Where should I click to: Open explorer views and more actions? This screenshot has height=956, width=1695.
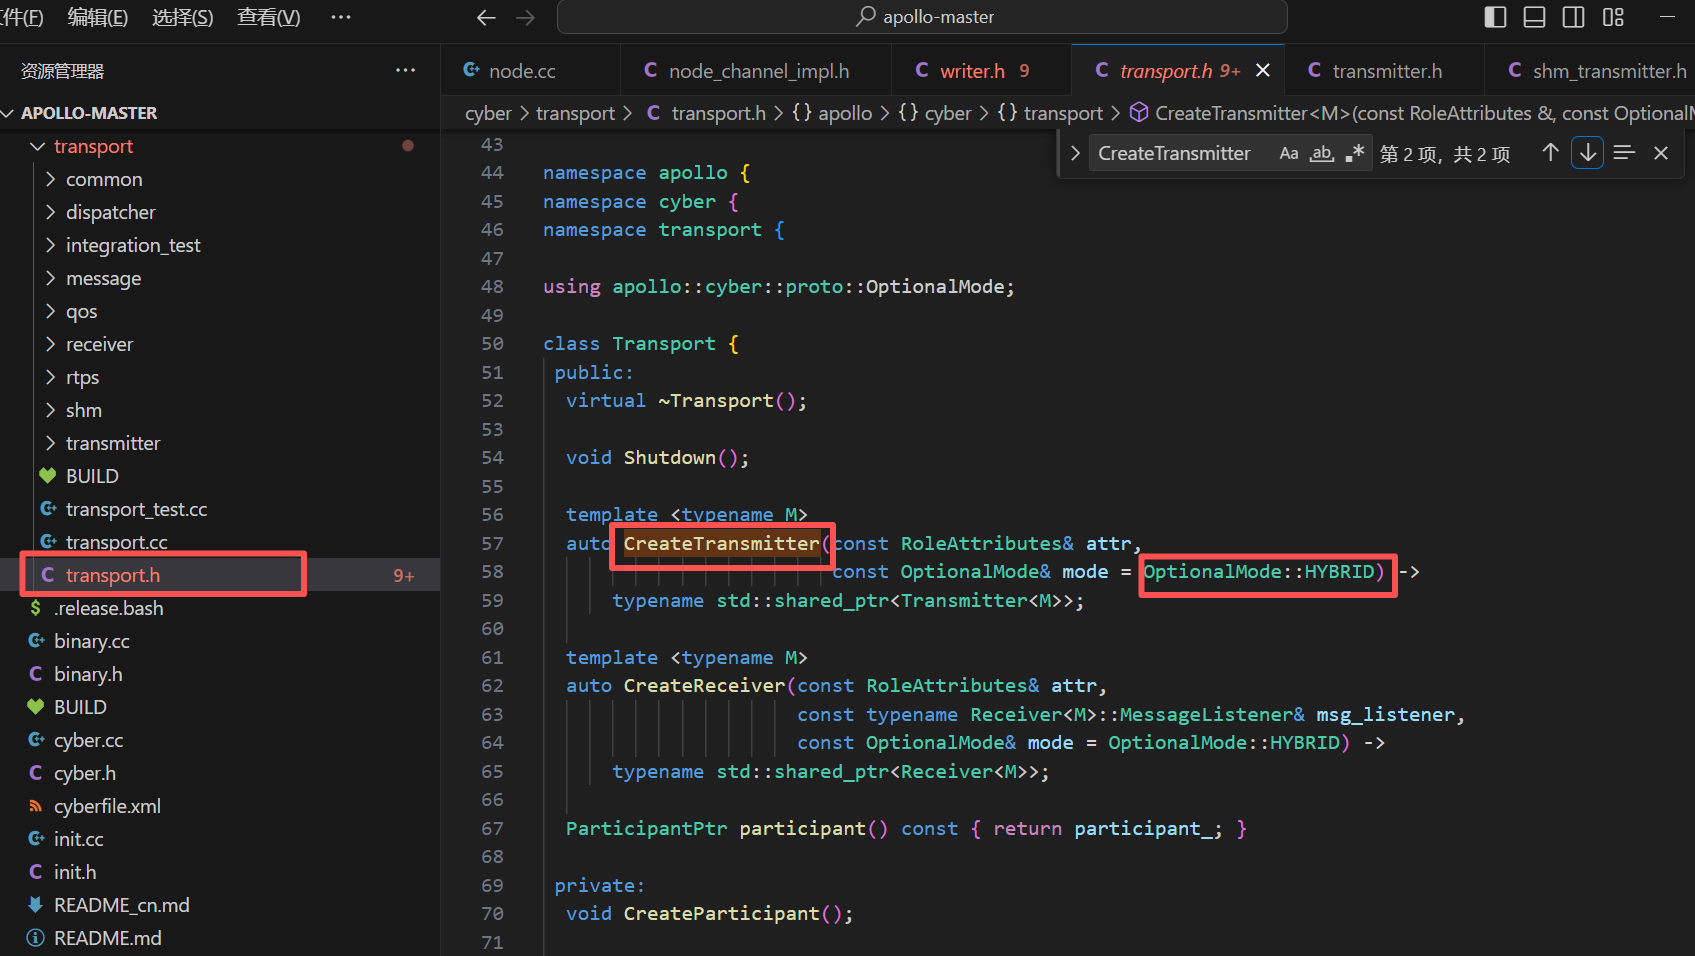tap(405, 70)
